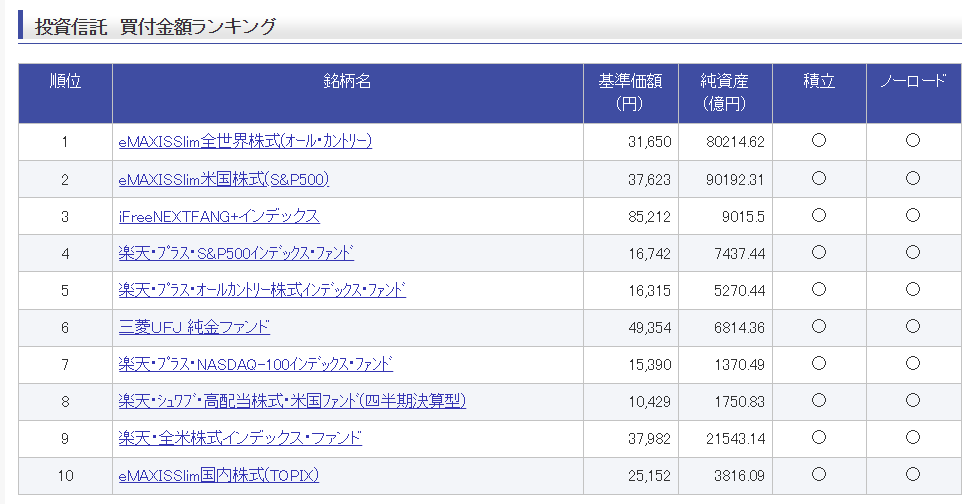
Task: Click ノーロード circle for 三菱UFJ 純金ファンド
Action: pos(912,327)
